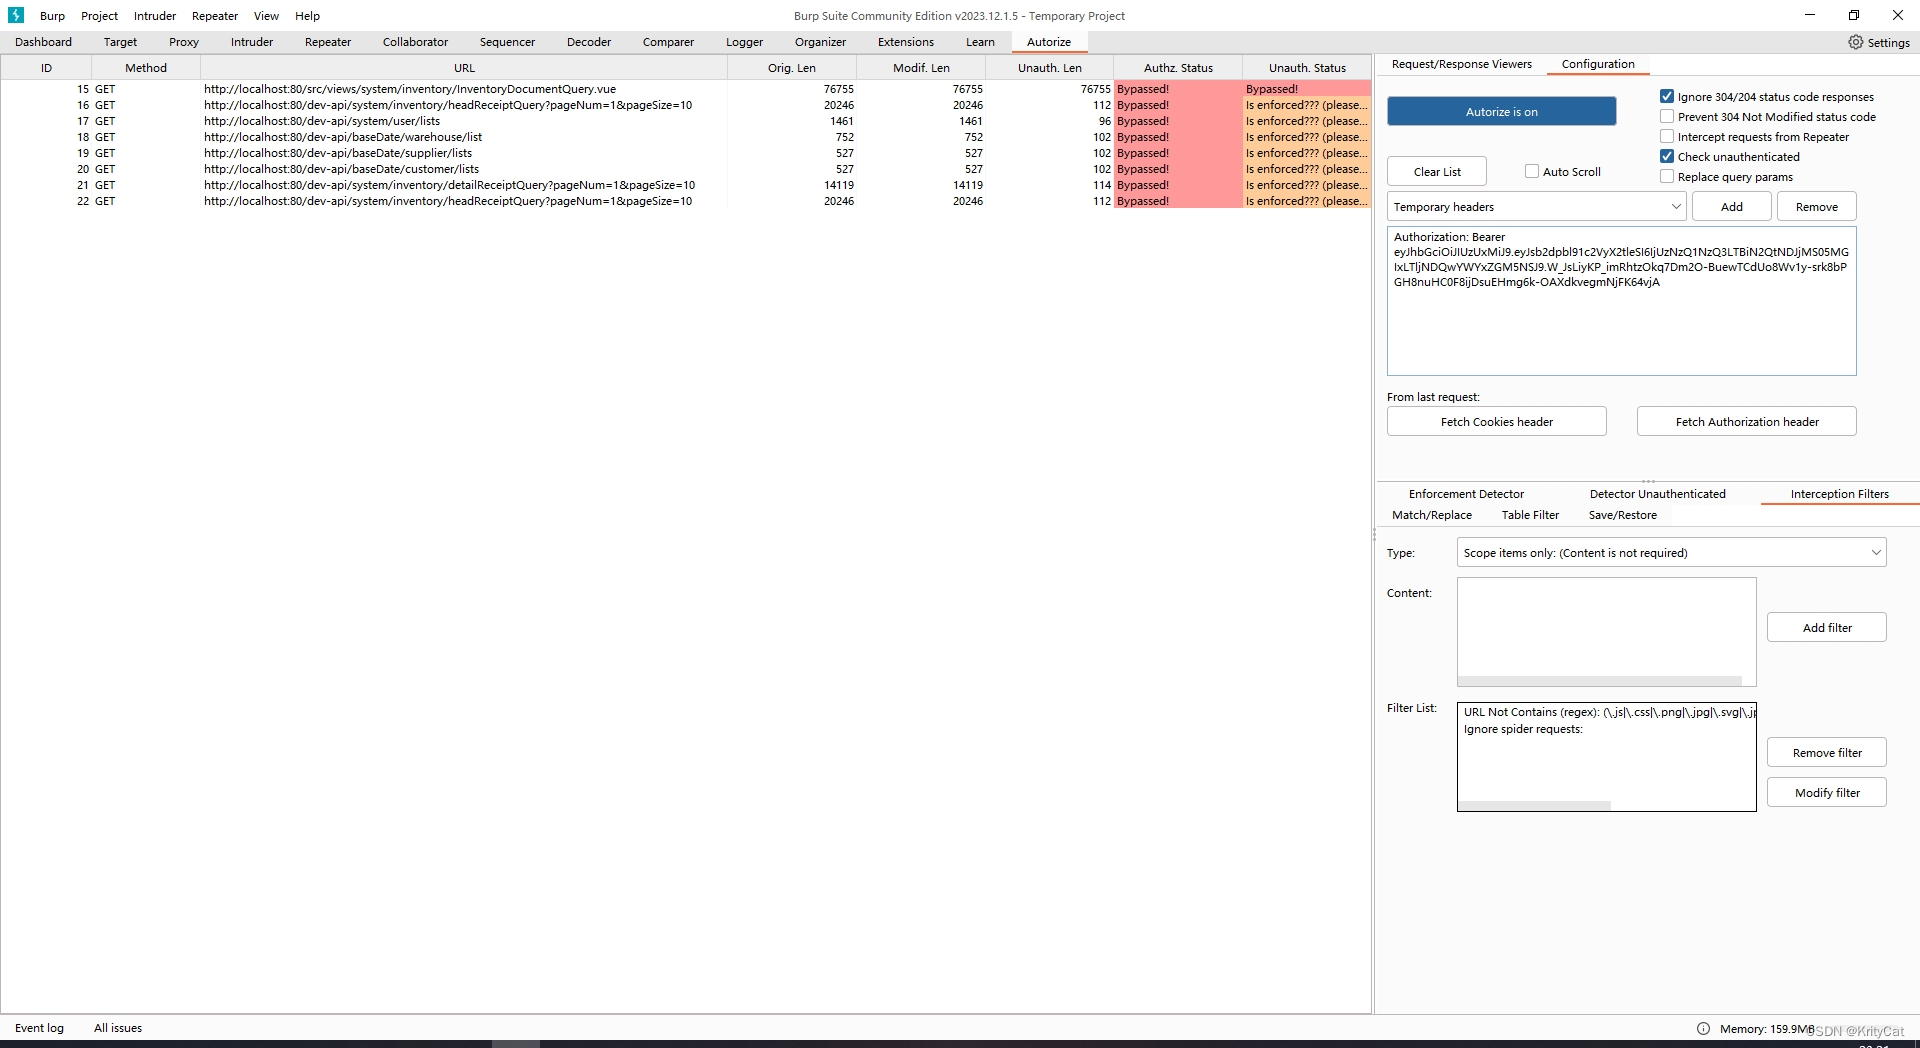Image resolution: width=1920 pixels, height=1048 pixels.
Task: Open the filter Type dropdown (Scope items only)
Action: (x=1671, y=552)
